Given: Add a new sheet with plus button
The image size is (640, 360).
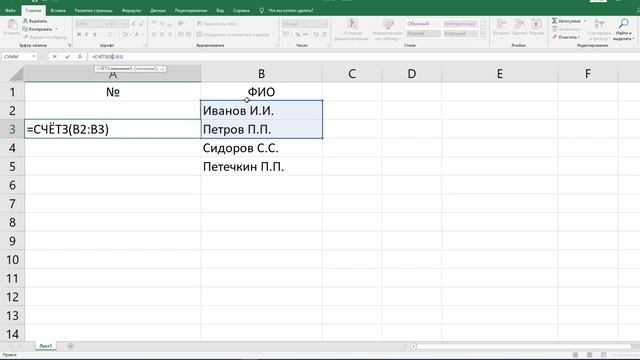Looking at the screenshot, I should (70, 346).
